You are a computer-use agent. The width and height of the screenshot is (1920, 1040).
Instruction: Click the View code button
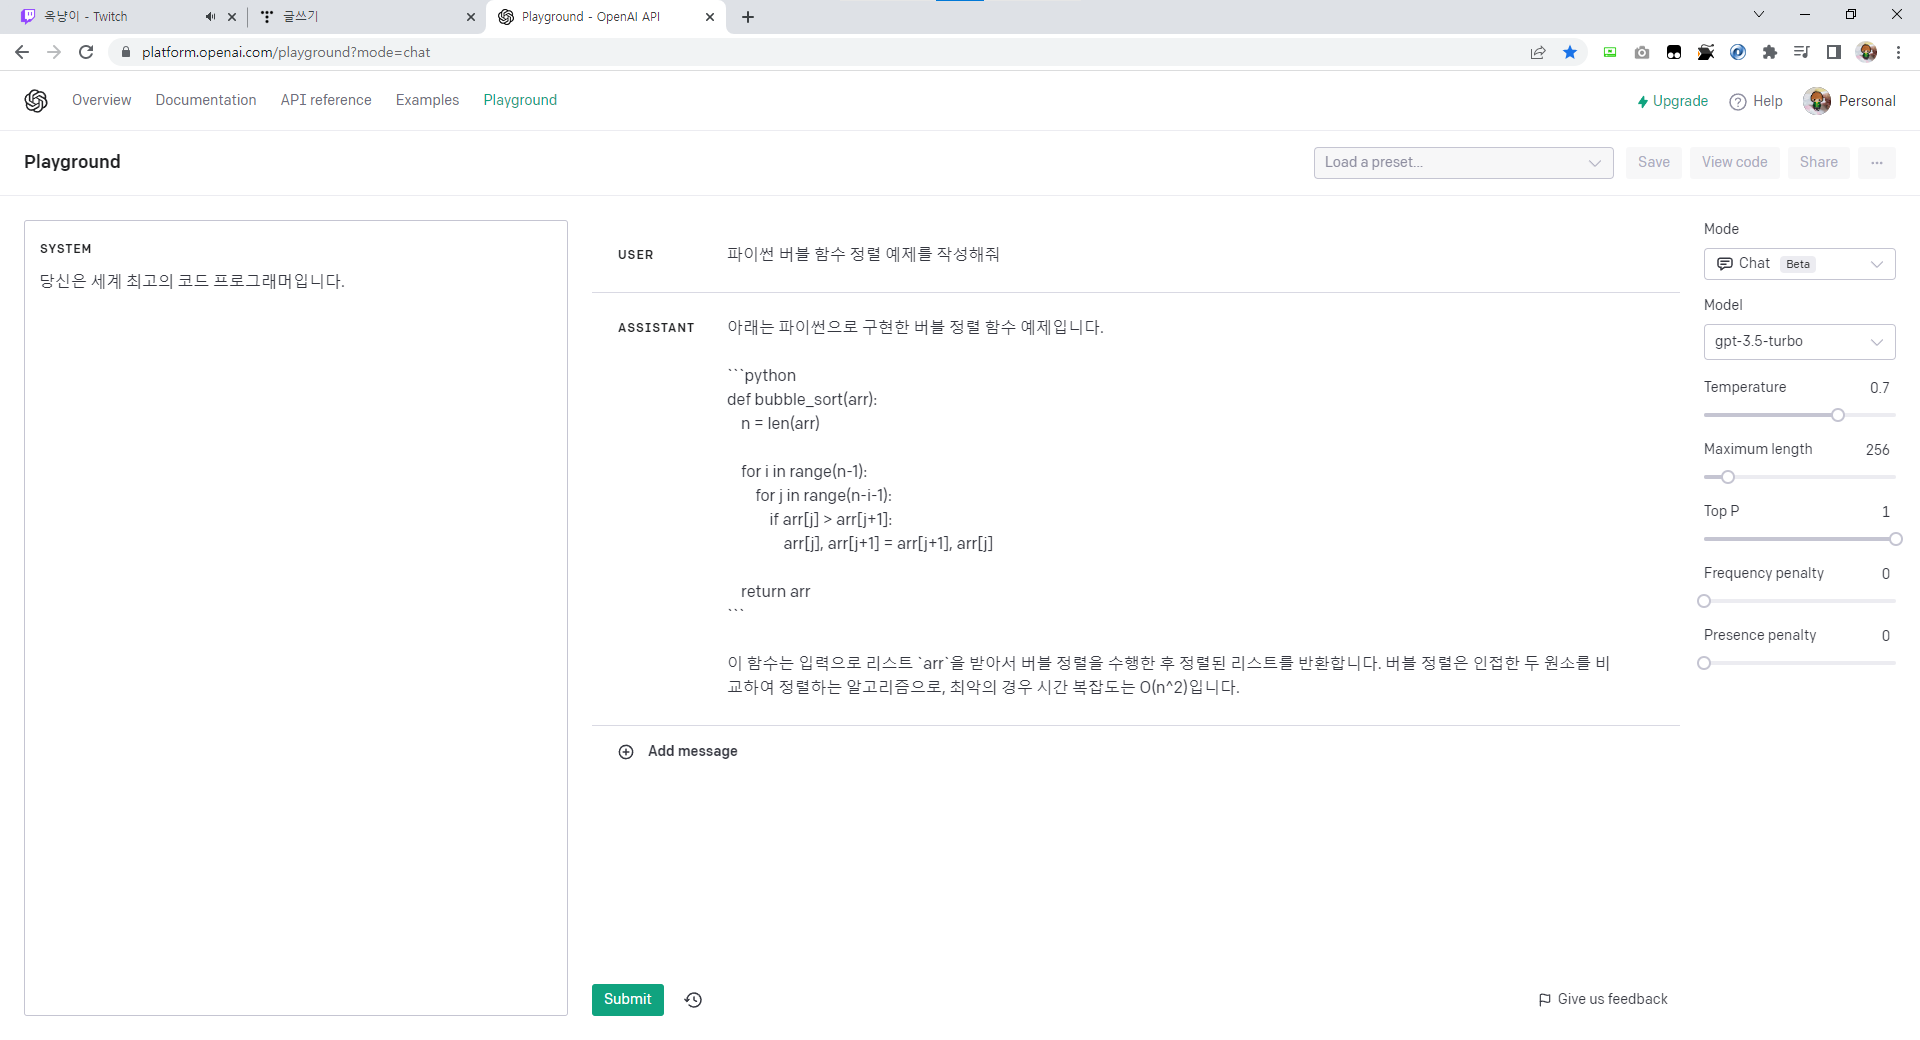(1734, 162)
